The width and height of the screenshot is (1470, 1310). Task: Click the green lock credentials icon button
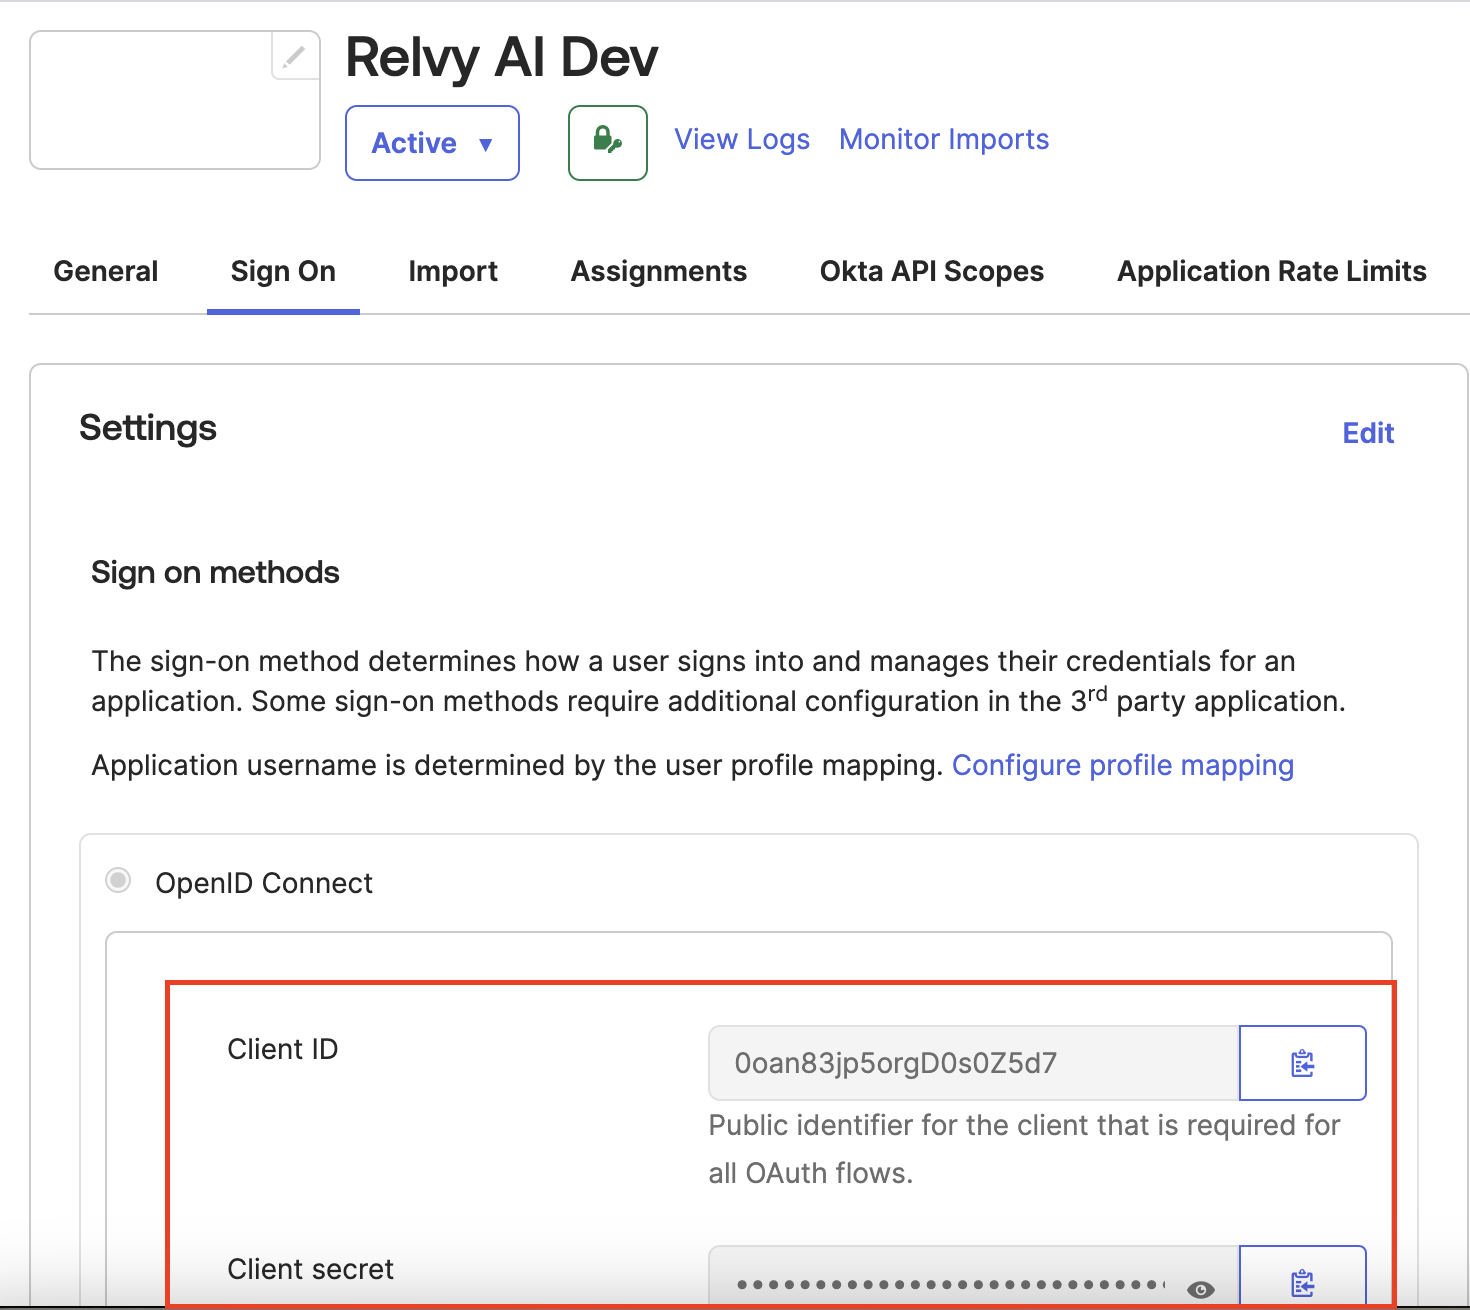click(x=608, y=143)
